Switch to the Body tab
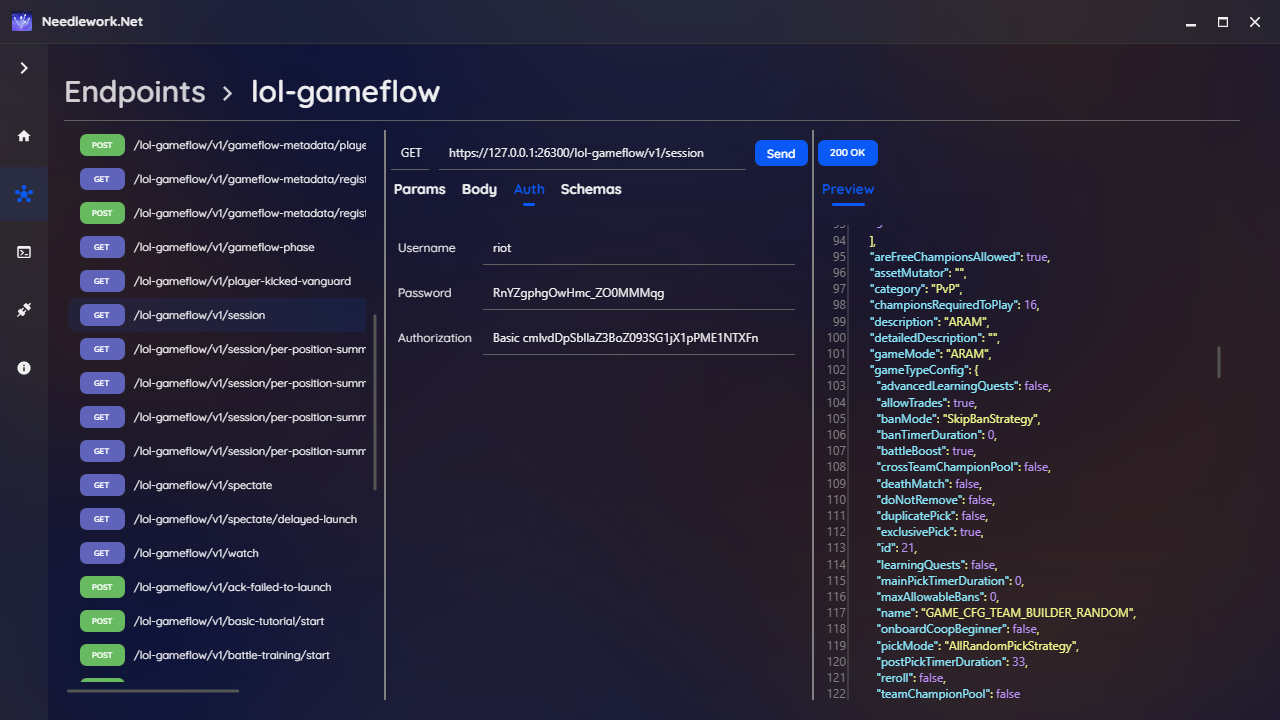The width and height of the screenshot is (1280, 720). tap(478, 189)
